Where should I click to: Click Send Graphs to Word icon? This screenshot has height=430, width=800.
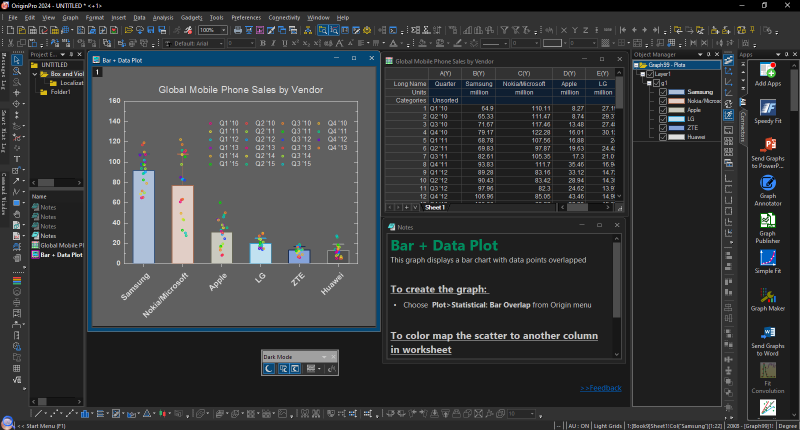click(768, 332)
